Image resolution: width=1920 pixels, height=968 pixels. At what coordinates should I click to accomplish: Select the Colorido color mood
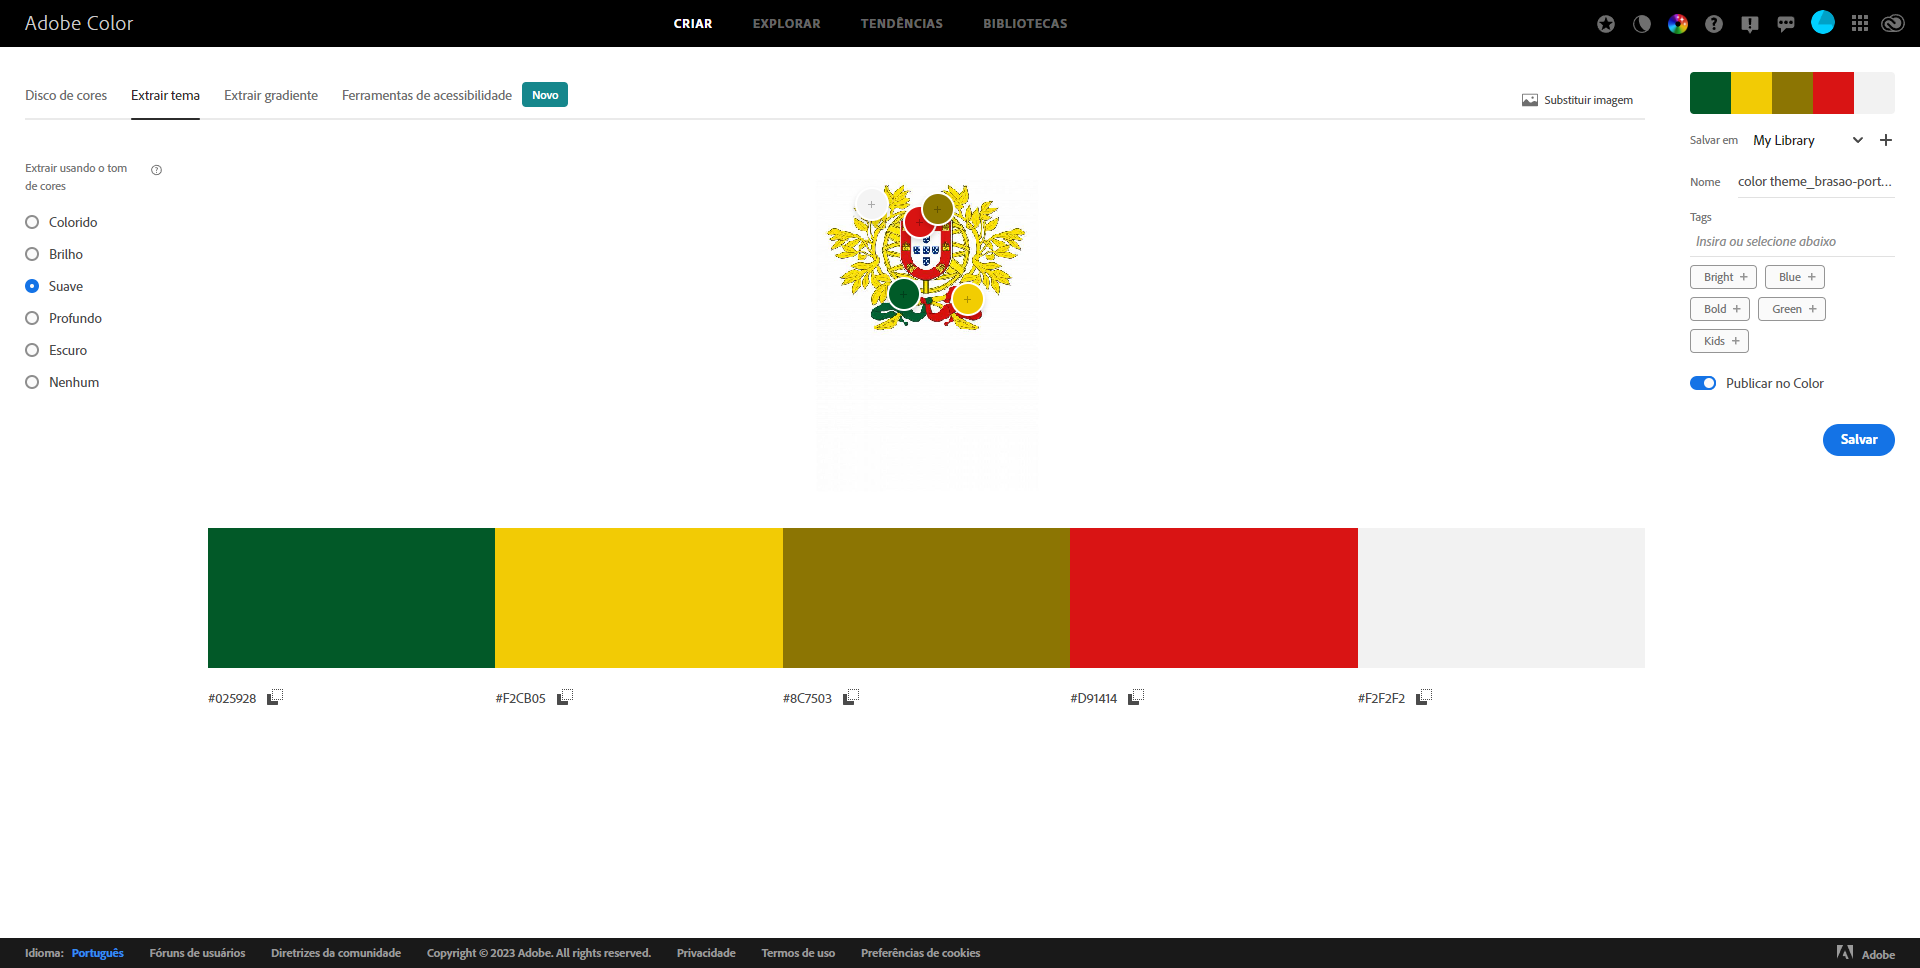(x=32, y=222)
